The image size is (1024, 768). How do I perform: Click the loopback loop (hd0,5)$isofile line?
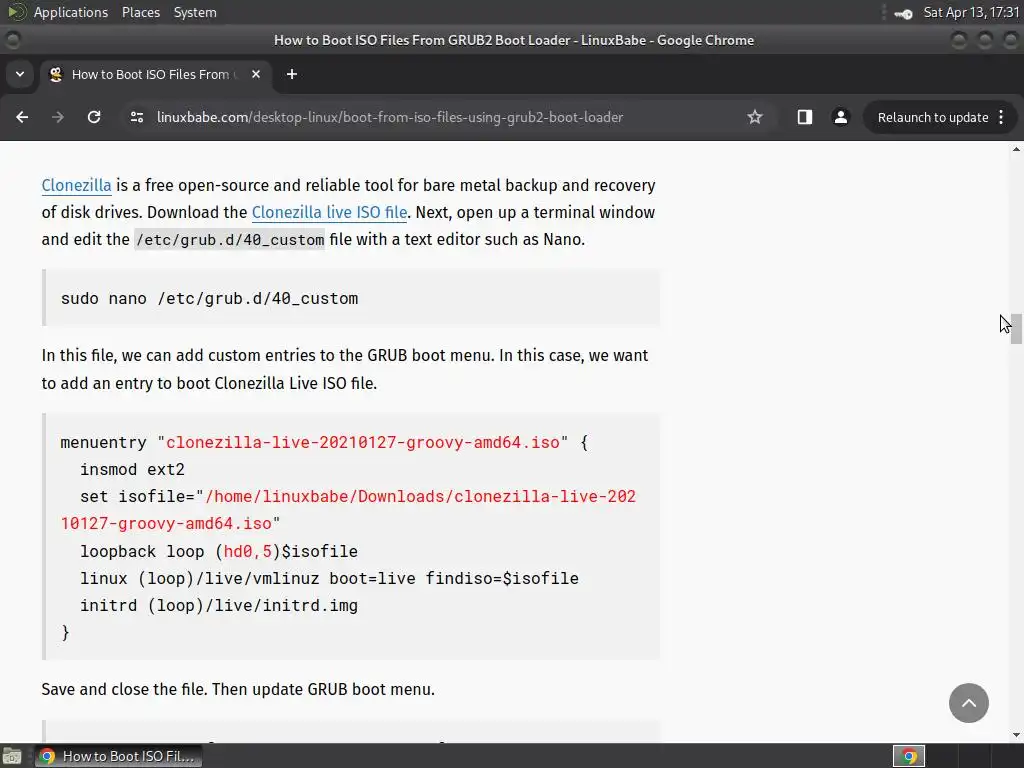219,551
